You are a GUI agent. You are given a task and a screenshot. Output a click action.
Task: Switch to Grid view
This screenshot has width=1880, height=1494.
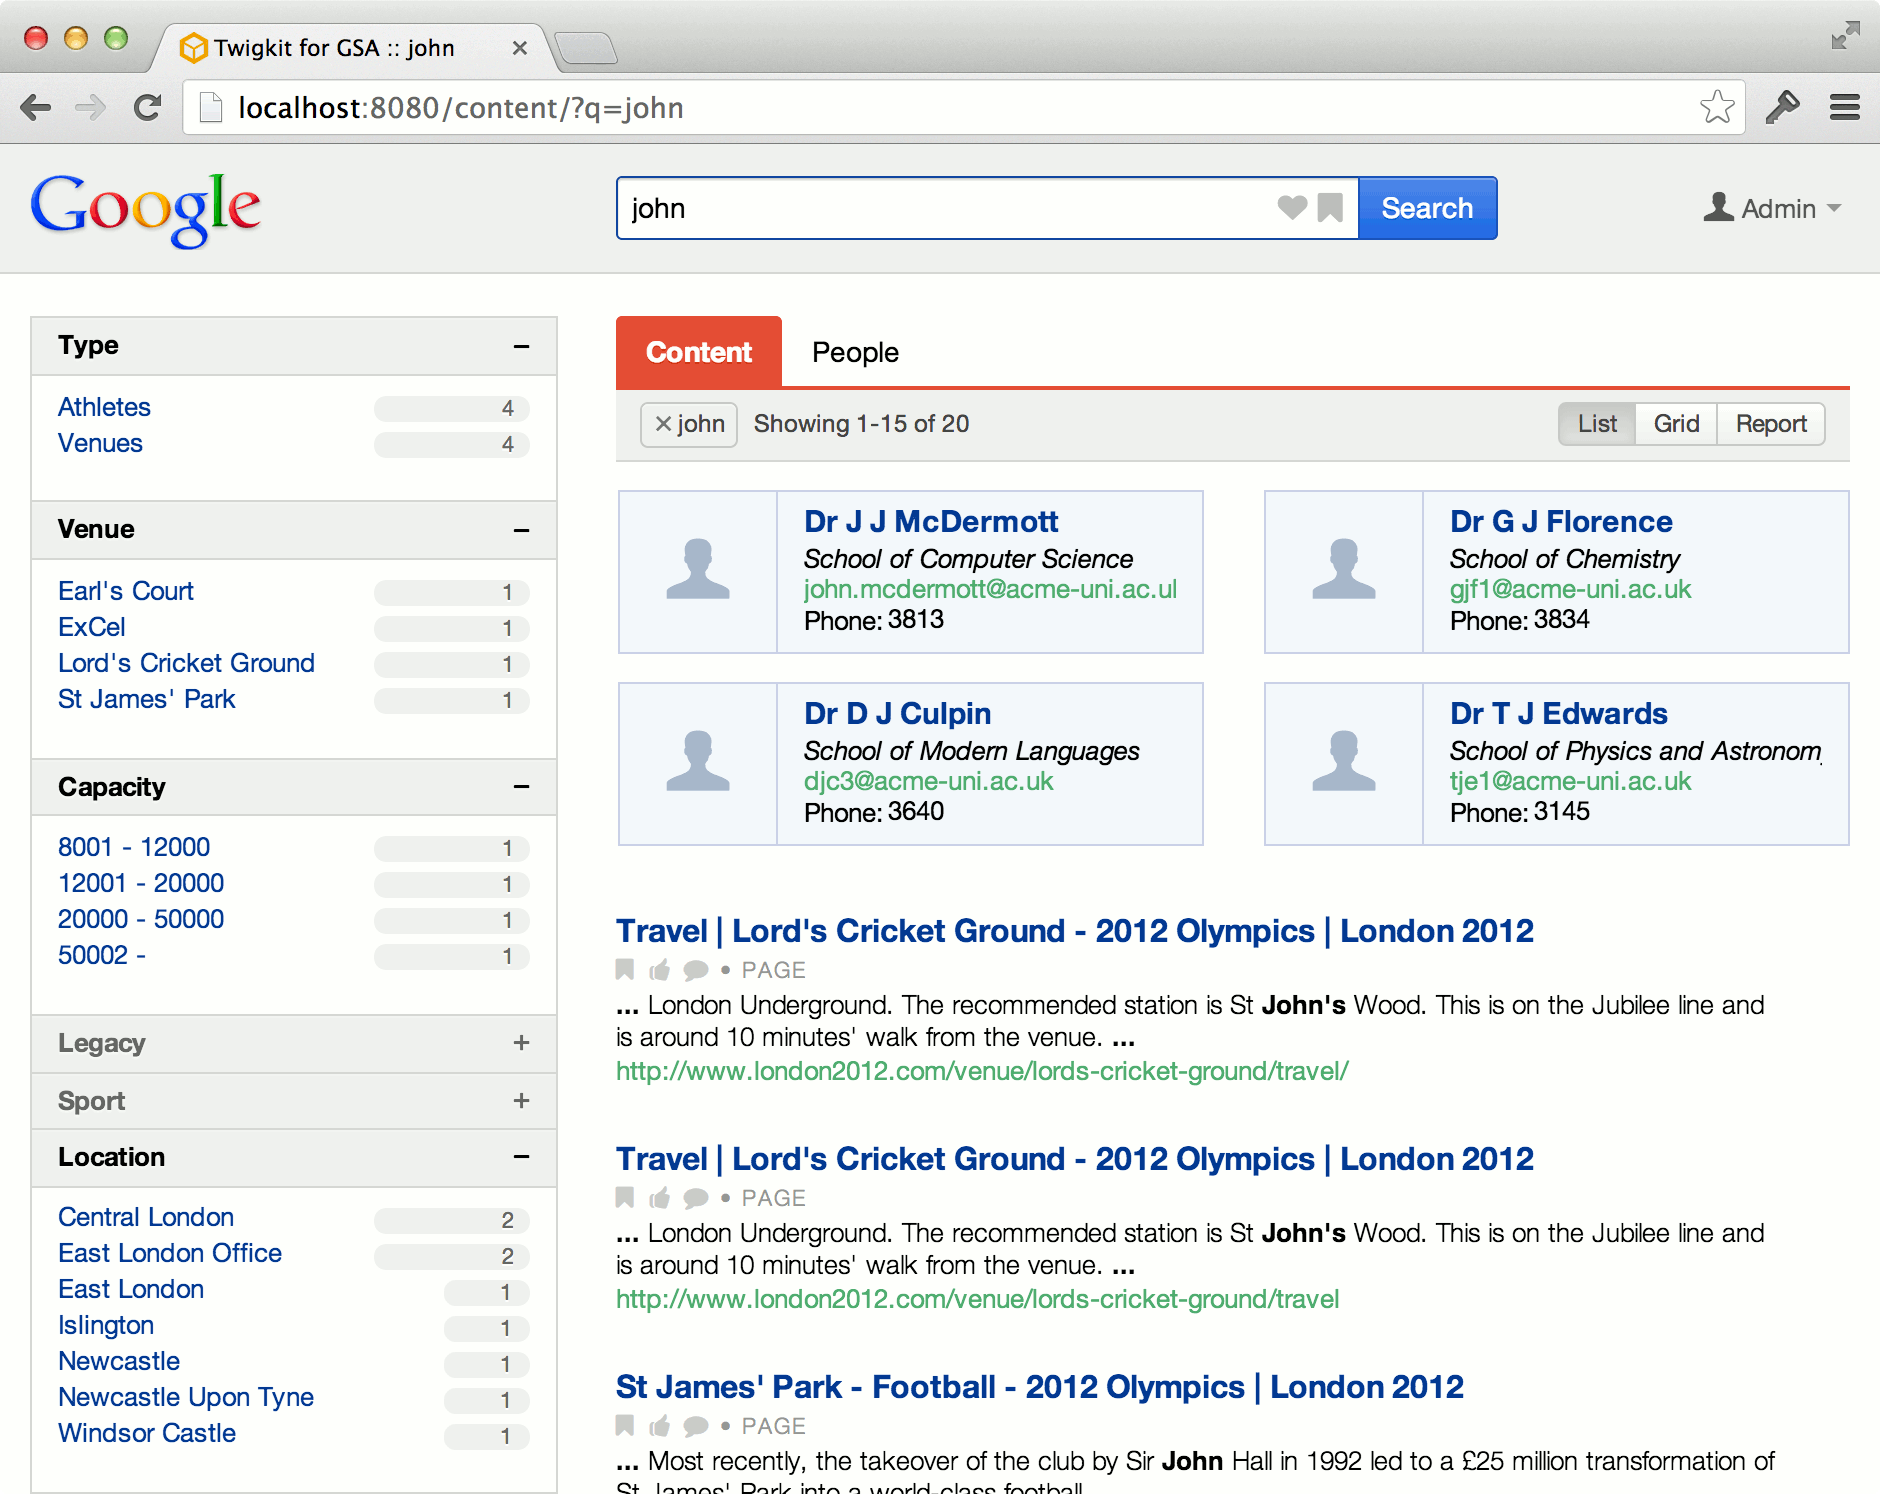[1676, 424]
